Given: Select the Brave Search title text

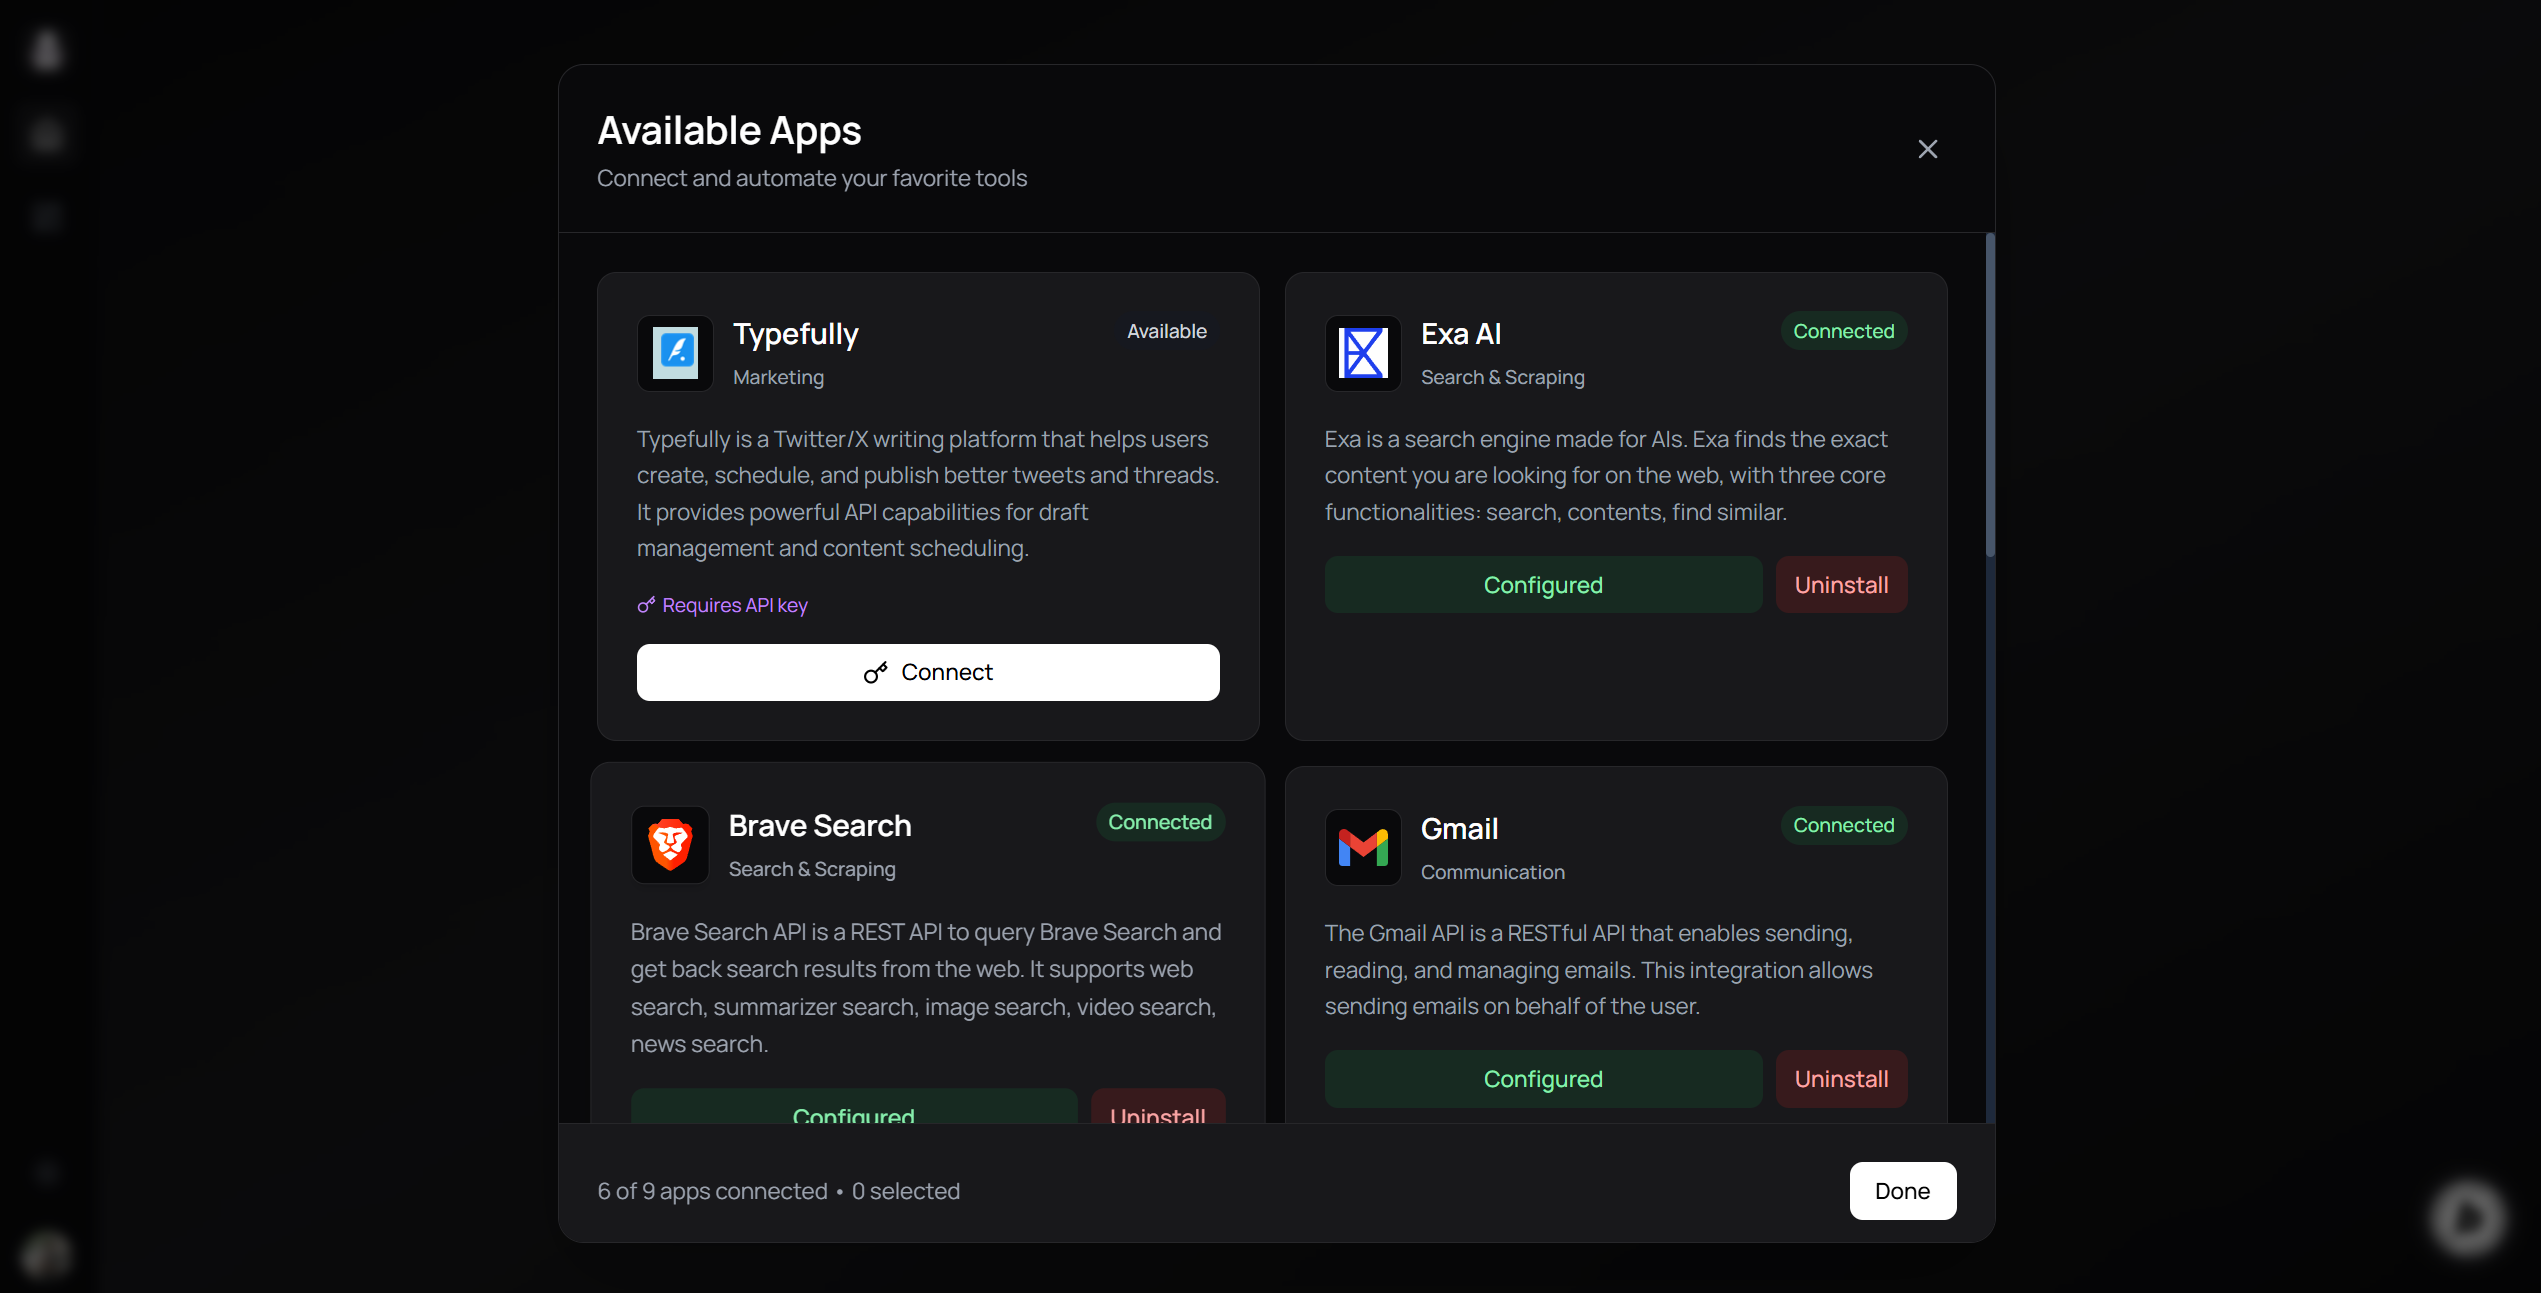Looking at the screenshot, I should pos(819,826).
